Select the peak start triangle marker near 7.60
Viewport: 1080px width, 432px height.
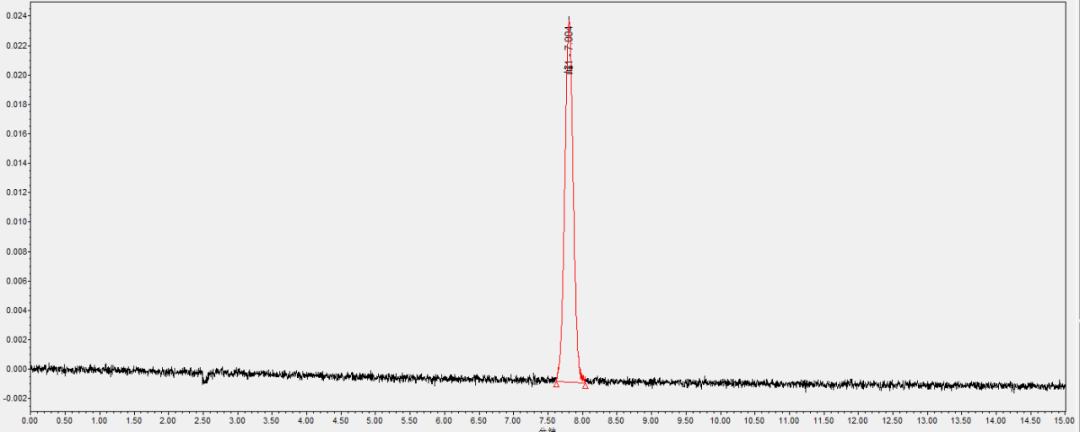556,384
